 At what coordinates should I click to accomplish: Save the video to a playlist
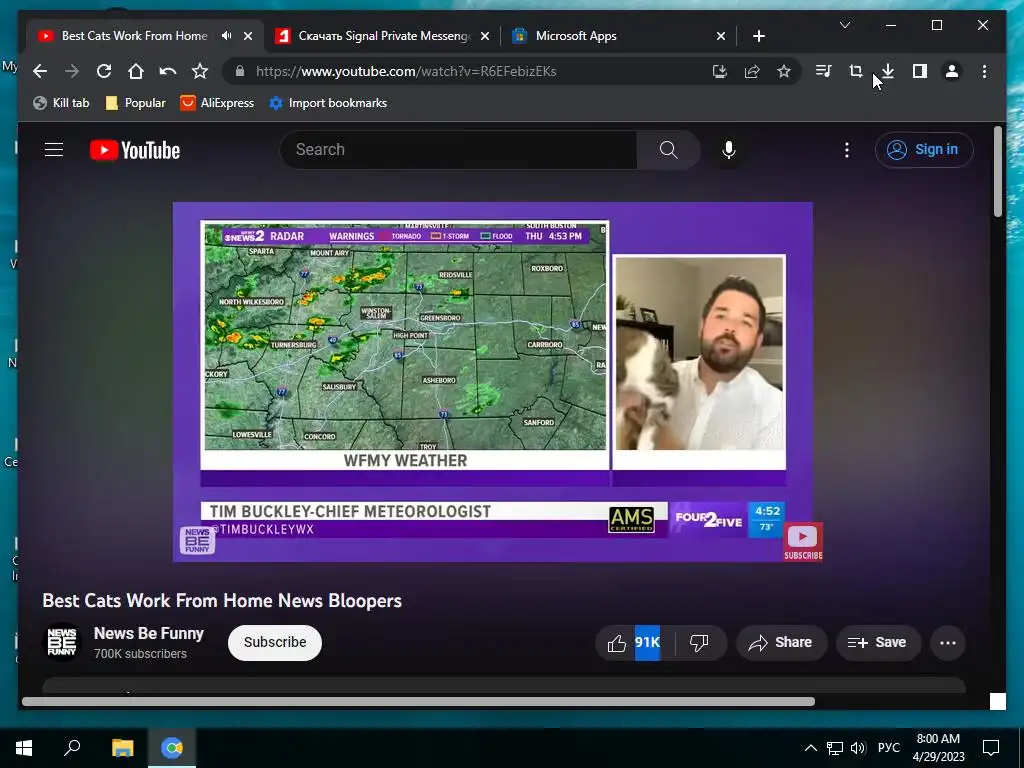[878, 643]
